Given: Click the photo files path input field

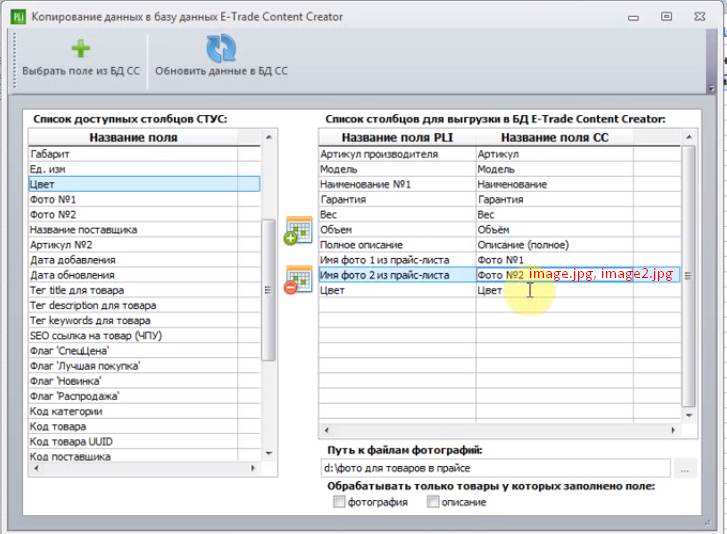Looking at the screenshot, I should 495,468.
